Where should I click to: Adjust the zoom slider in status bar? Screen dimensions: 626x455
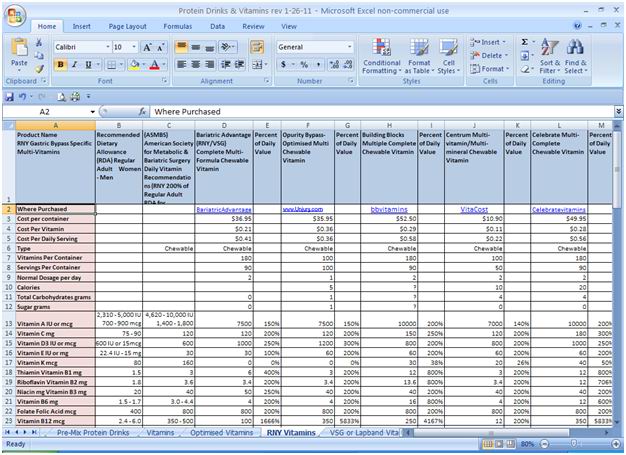coord(574,444)
